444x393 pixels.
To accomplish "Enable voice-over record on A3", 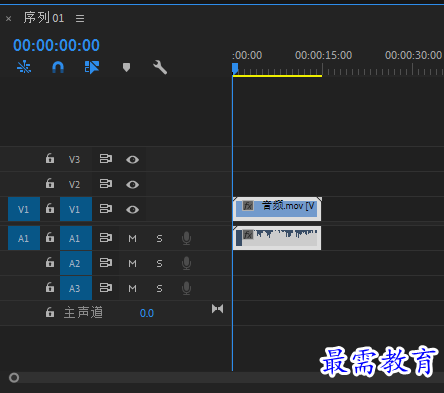I will [186, 288].
